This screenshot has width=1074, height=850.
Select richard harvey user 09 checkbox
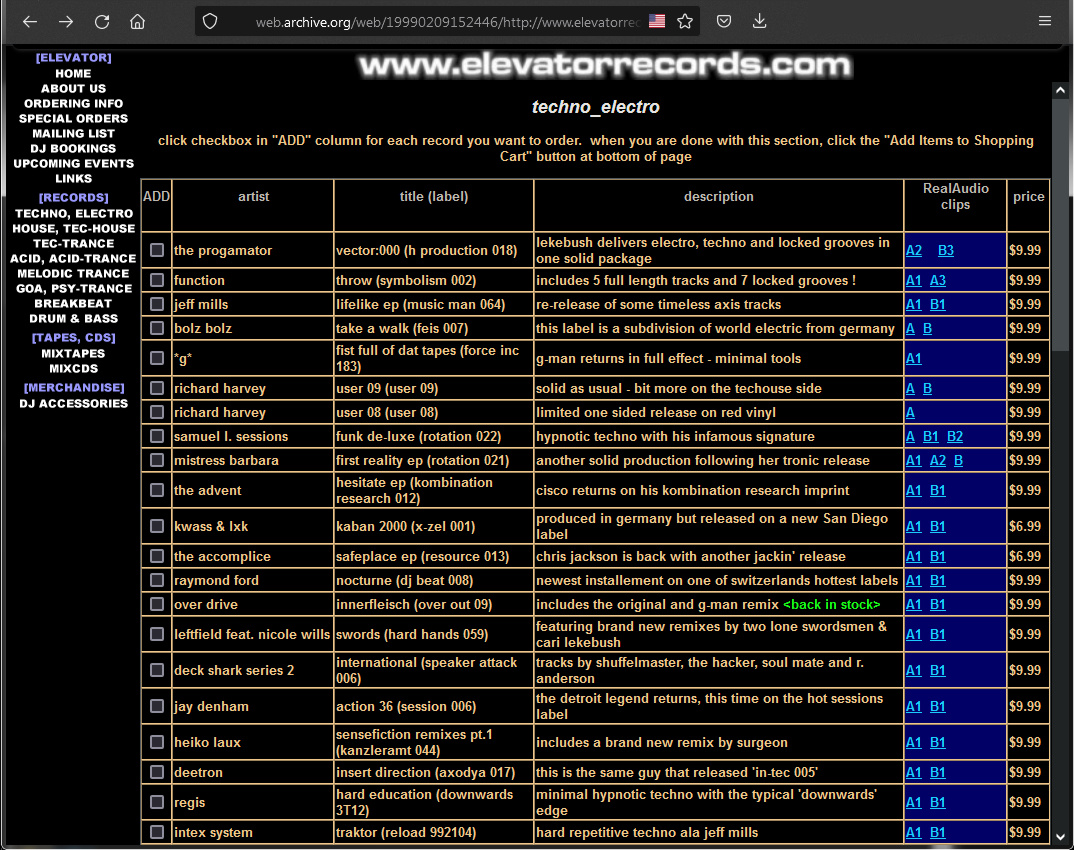point(157,388)
